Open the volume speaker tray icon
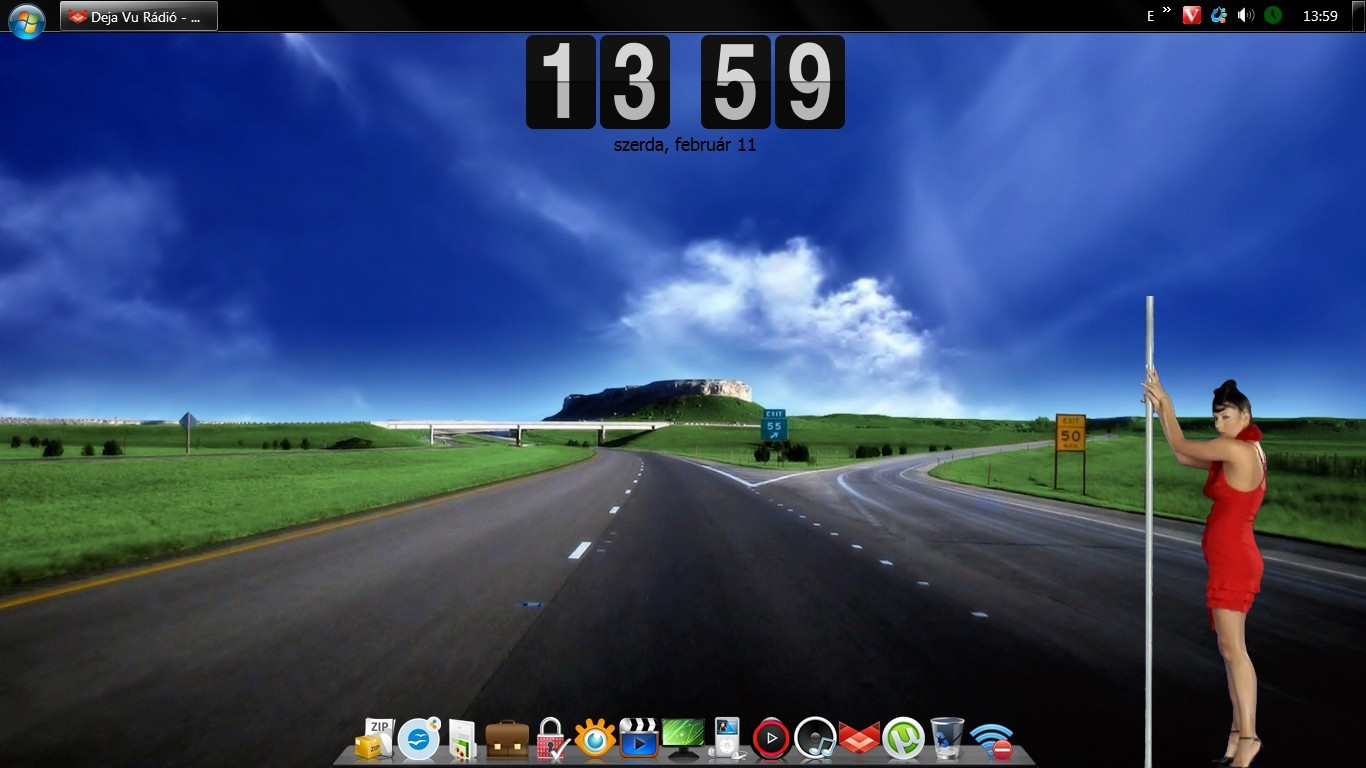 [1245, 15]
